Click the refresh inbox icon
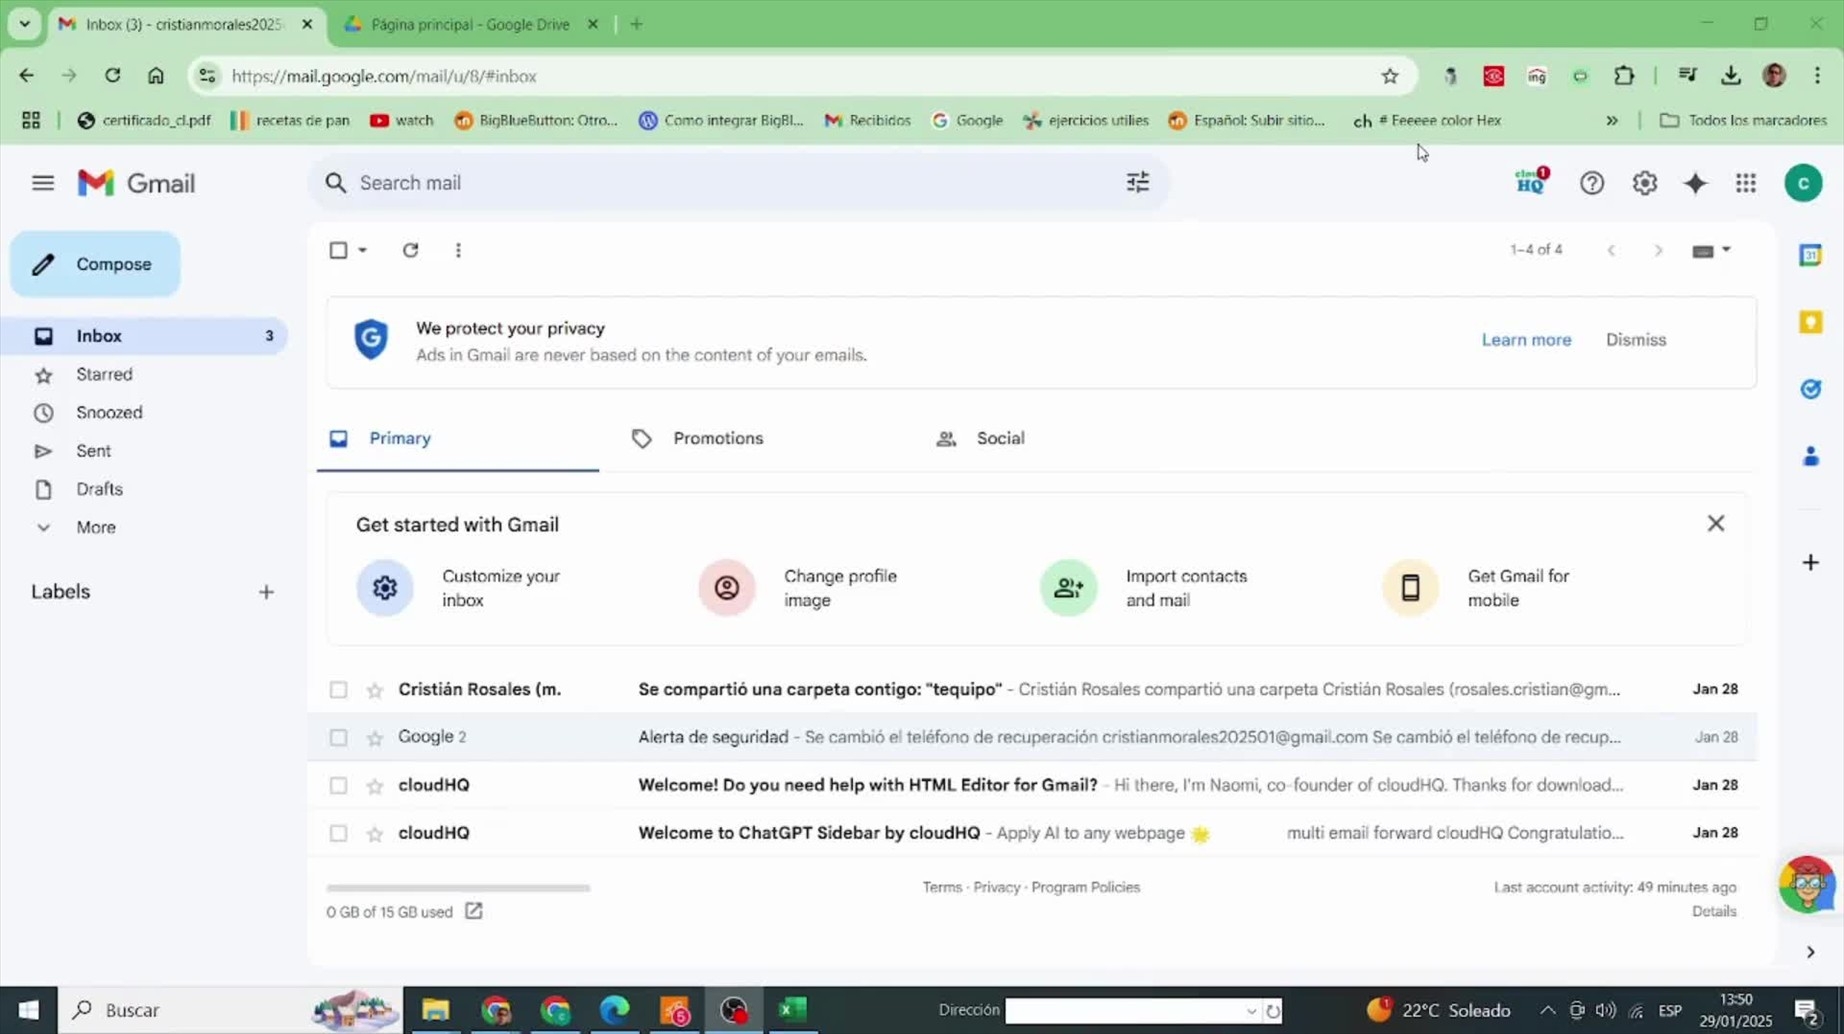 click(x=410, y=250)
